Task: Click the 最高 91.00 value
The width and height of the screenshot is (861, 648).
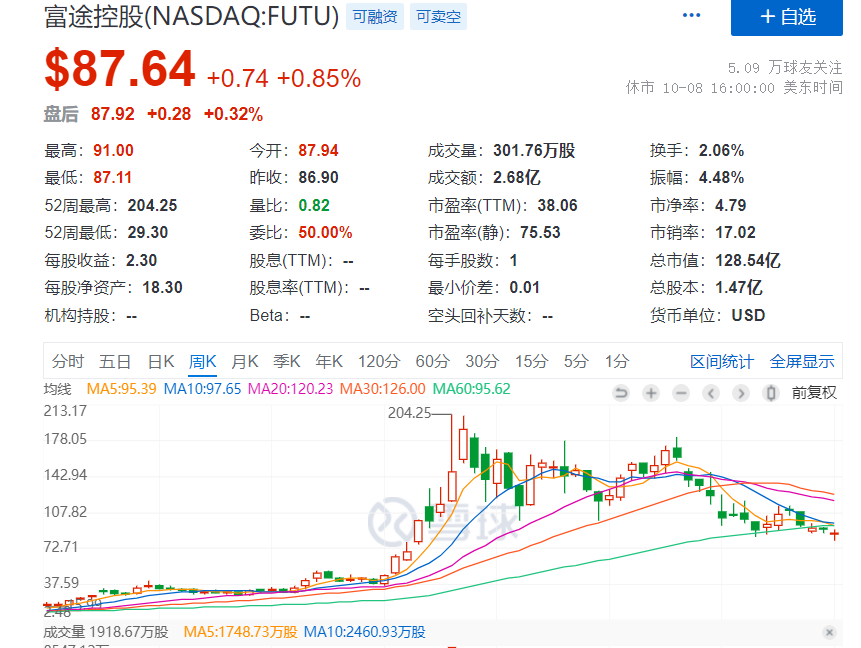Action: click(113, 150)
